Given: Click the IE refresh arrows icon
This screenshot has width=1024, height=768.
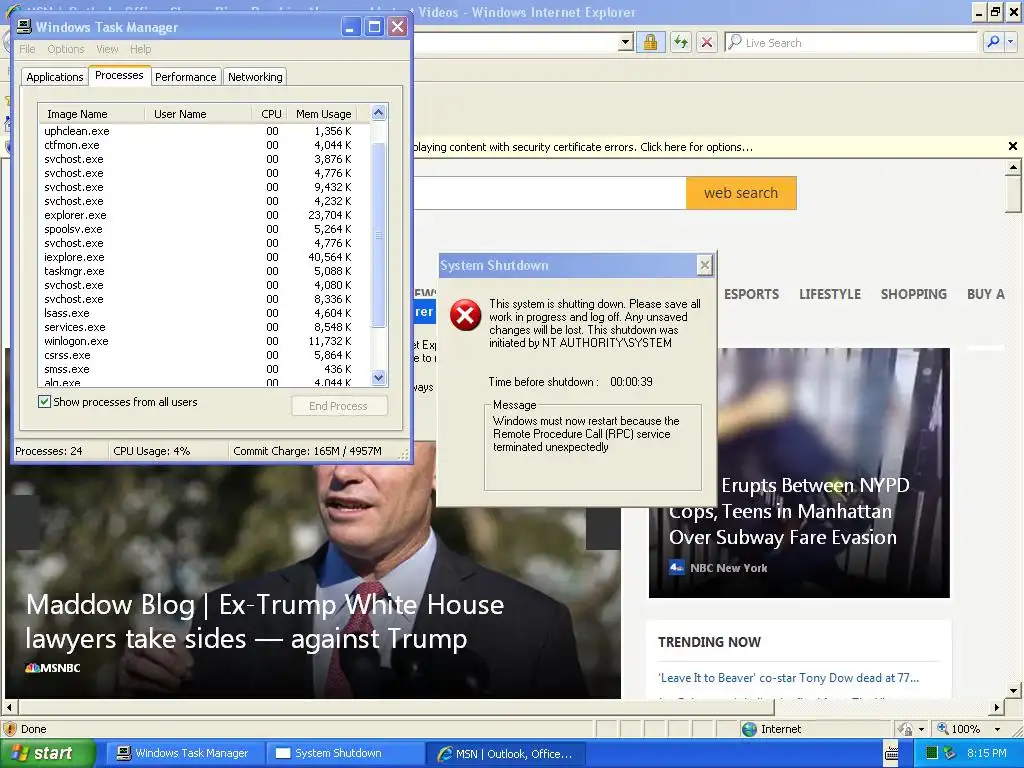Looking at the screenshot, I should click(681, 42).
